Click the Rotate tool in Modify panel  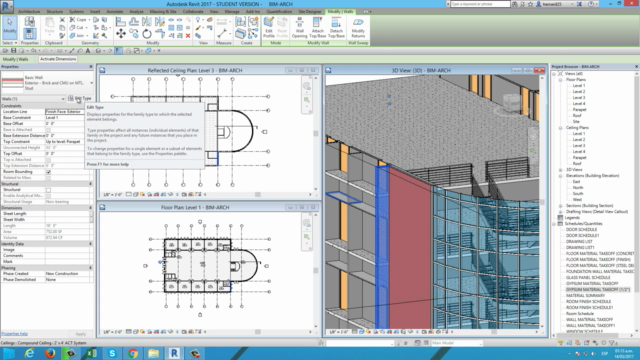pyautogui.click(x=147, y=34)
